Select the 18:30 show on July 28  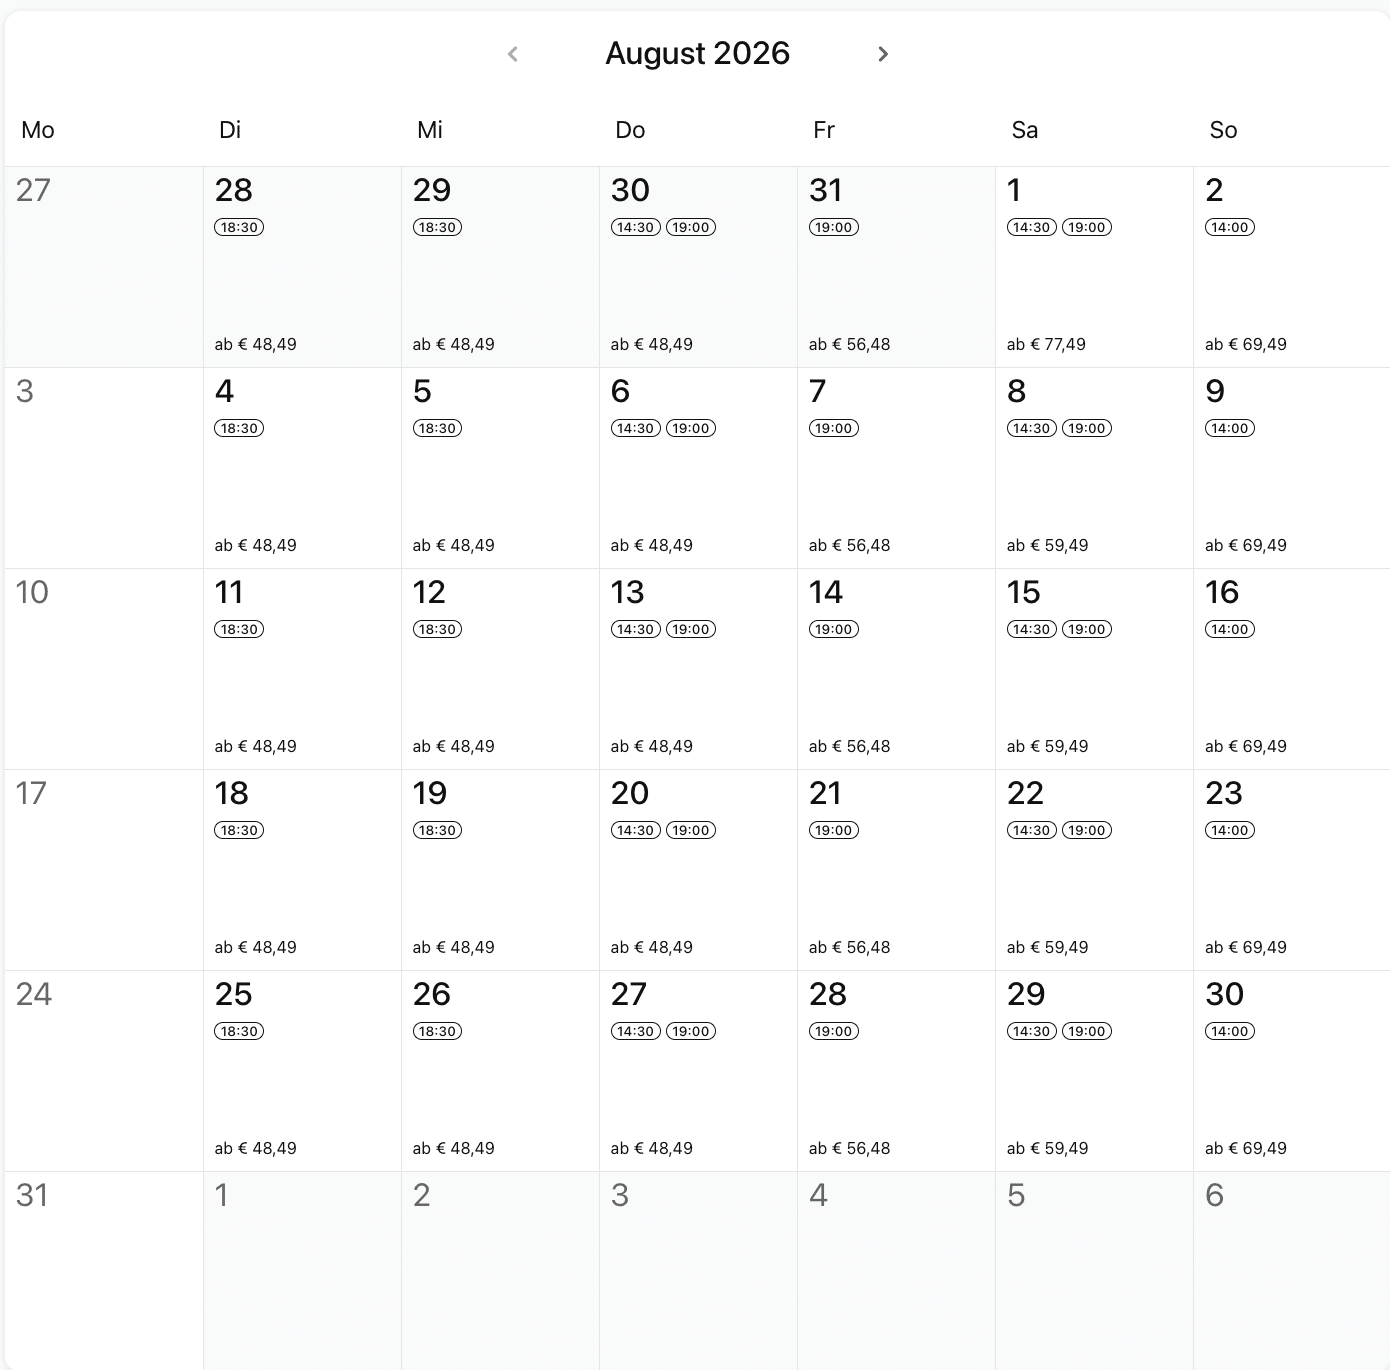239,227
